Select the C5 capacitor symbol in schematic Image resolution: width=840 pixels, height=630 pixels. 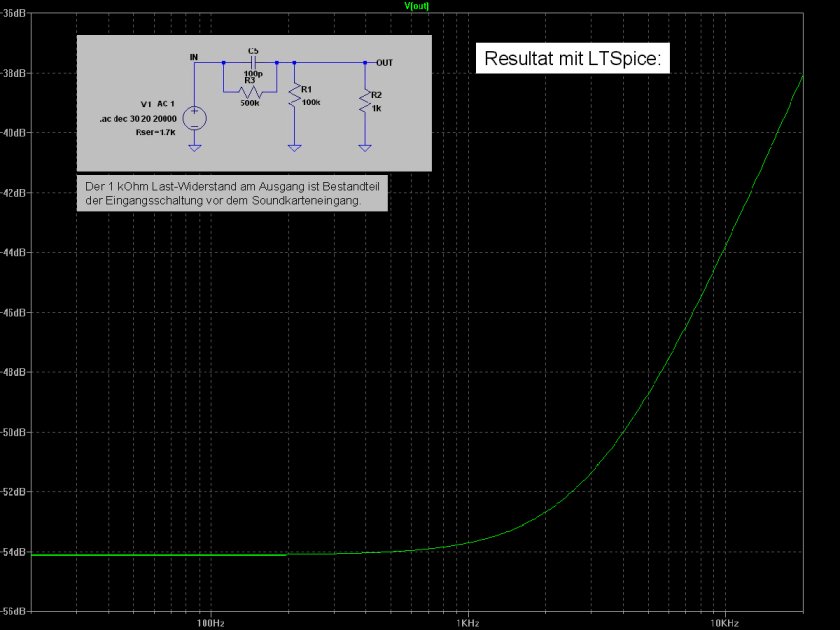tap(252, 61)
